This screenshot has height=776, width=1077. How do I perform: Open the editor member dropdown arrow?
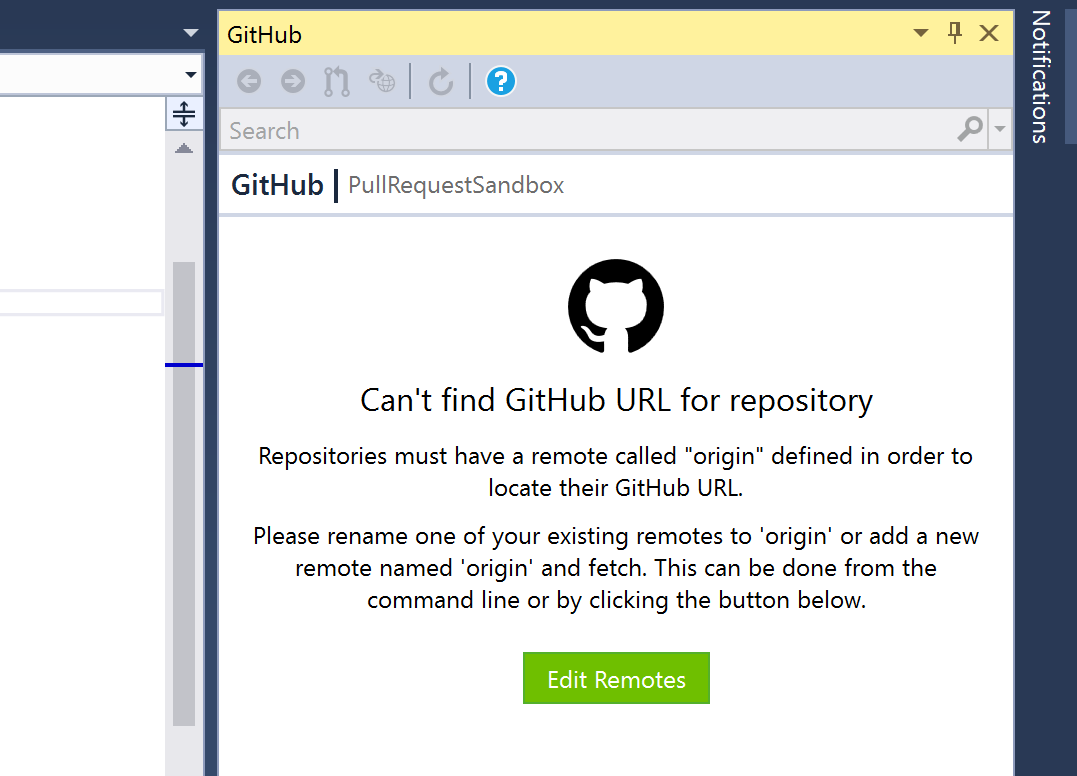pyautogui.click(x=191, y=74)
